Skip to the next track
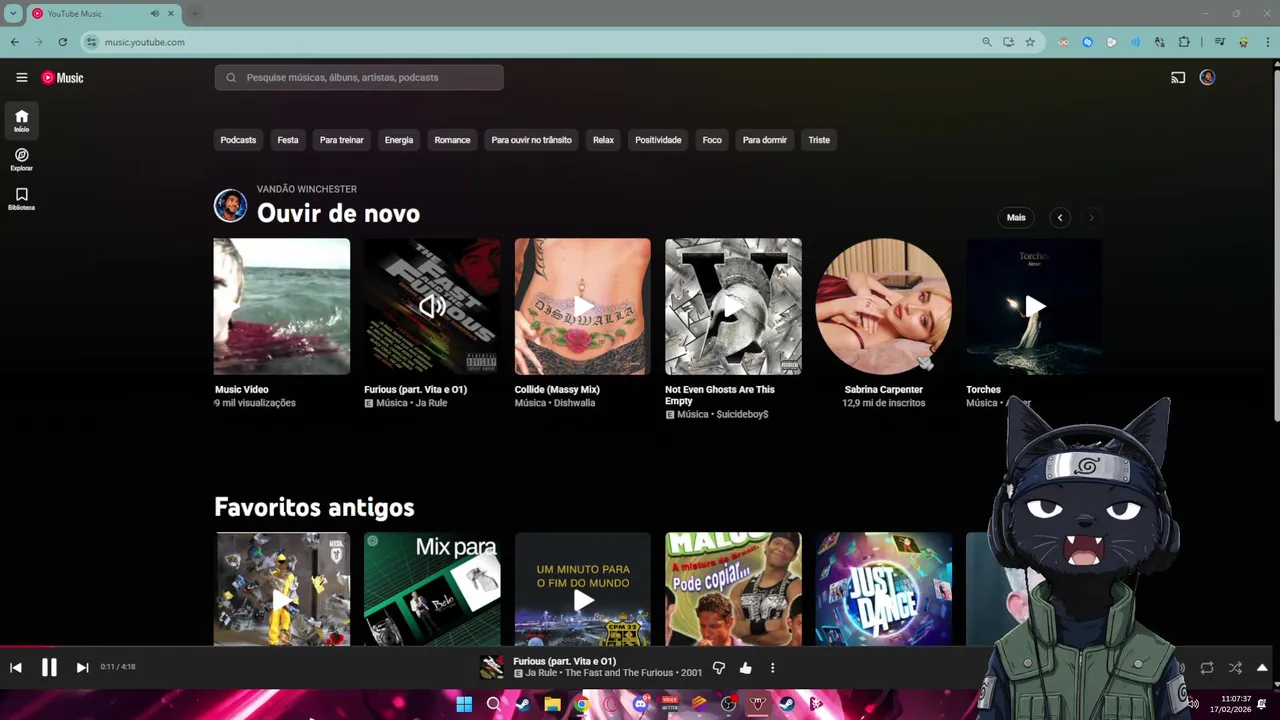This screenshot has width=1280, height=720. (82, 667)
